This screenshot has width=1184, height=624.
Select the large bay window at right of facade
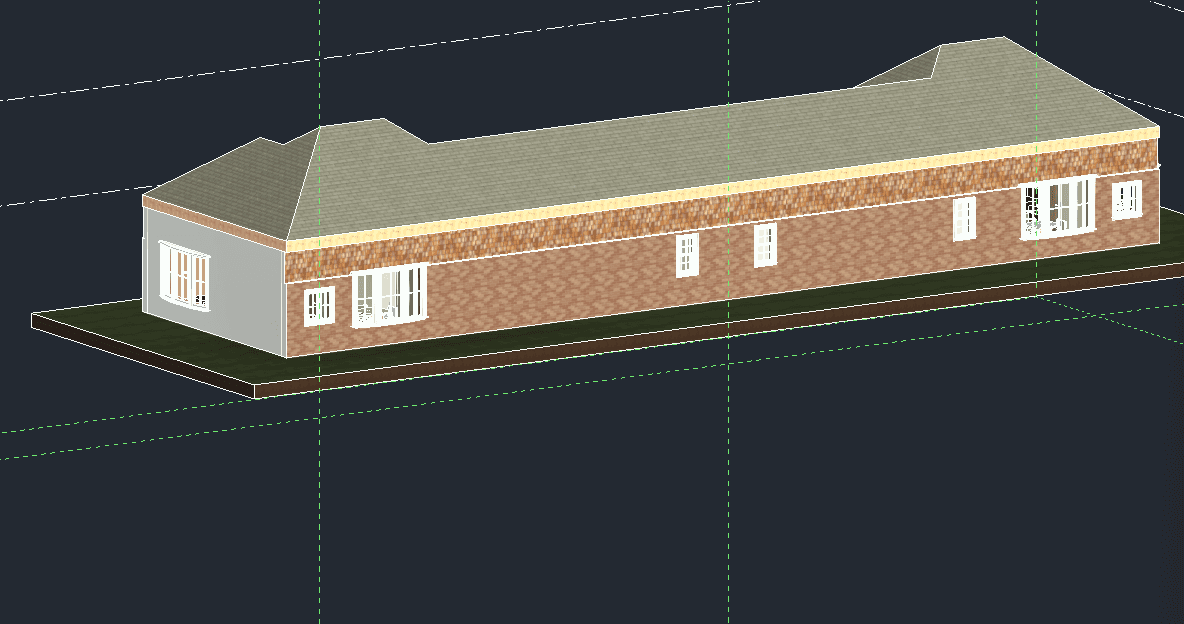(x=1058, y=207)
